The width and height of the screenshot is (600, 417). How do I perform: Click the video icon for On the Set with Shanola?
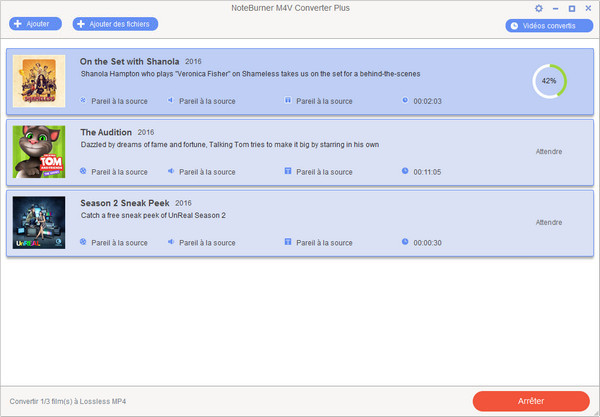point(83,101)
